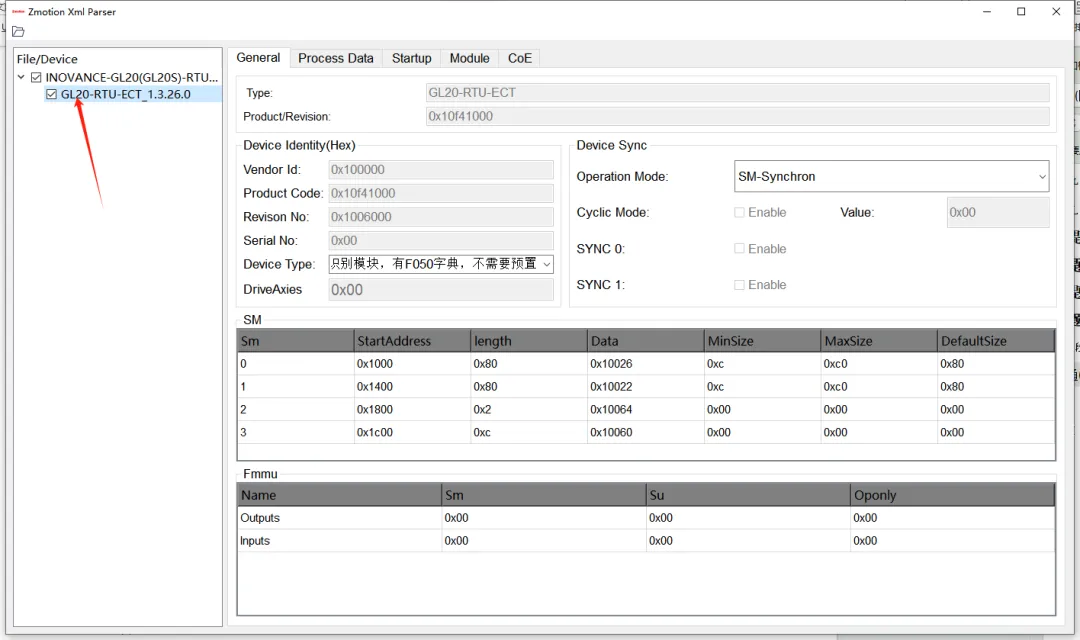Switch to the Process Data tab
Viewport: 1080px width, 640px height.
(x=335, y=59)
